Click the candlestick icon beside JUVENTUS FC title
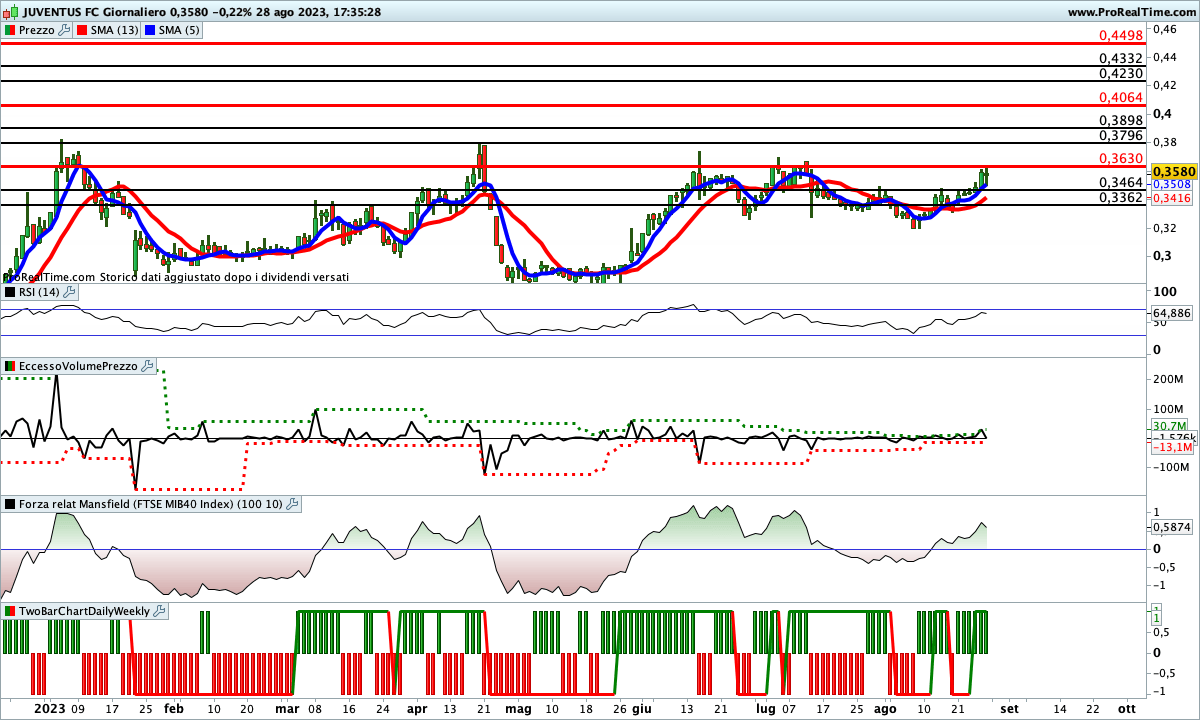This screenshot has height=720, width=1200. point(10,12)
